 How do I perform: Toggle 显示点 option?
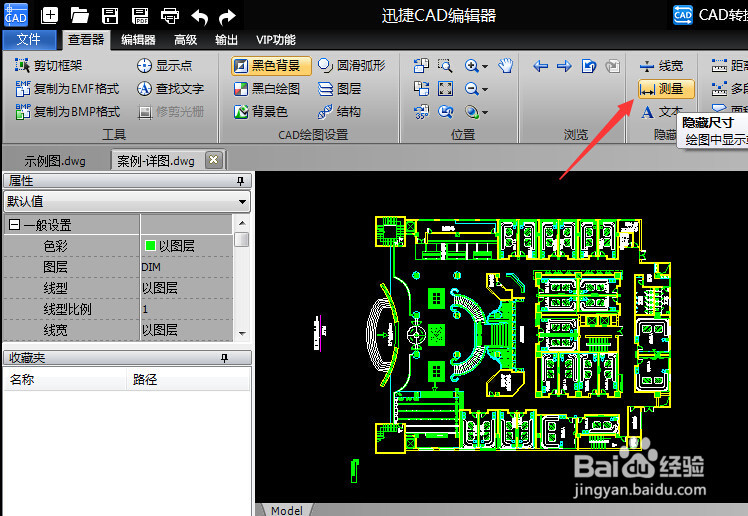click(x=165, y=65)
